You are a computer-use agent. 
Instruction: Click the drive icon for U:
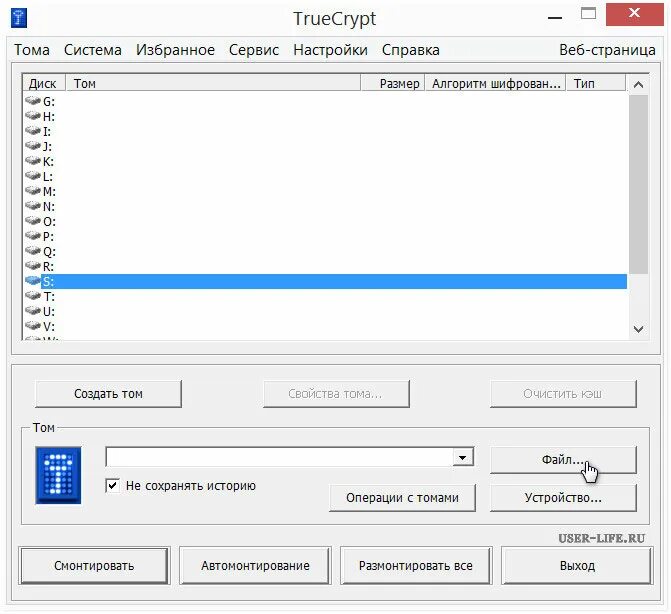tap(33, 311)
